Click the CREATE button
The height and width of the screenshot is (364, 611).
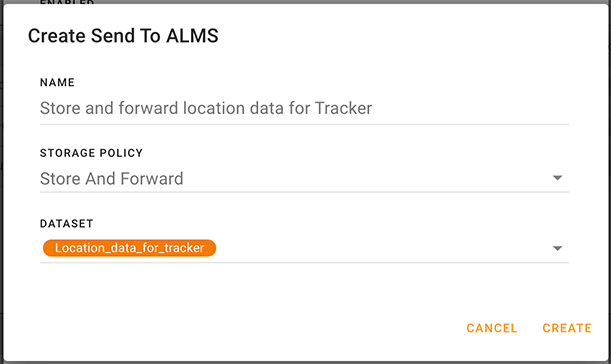[x=567, y=328]
